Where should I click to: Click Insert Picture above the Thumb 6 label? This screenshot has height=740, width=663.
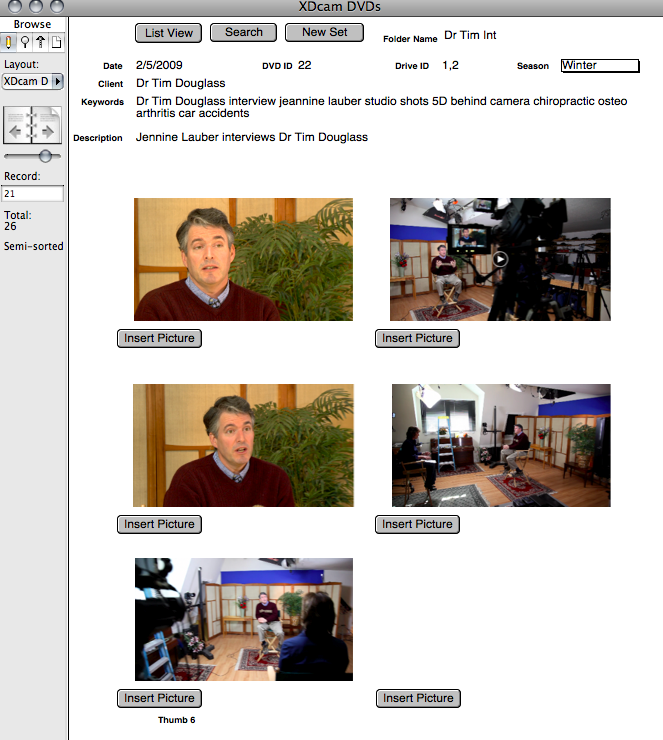159,698
